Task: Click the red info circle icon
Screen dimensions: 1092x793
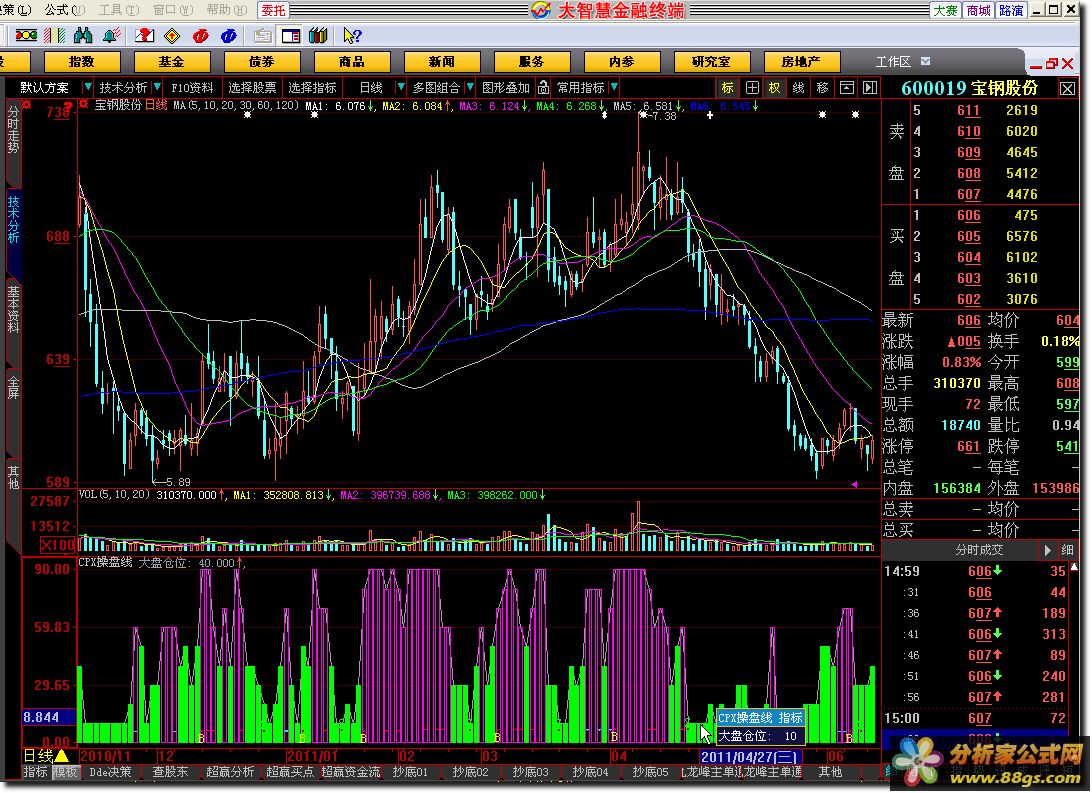Action: (201, 36)
